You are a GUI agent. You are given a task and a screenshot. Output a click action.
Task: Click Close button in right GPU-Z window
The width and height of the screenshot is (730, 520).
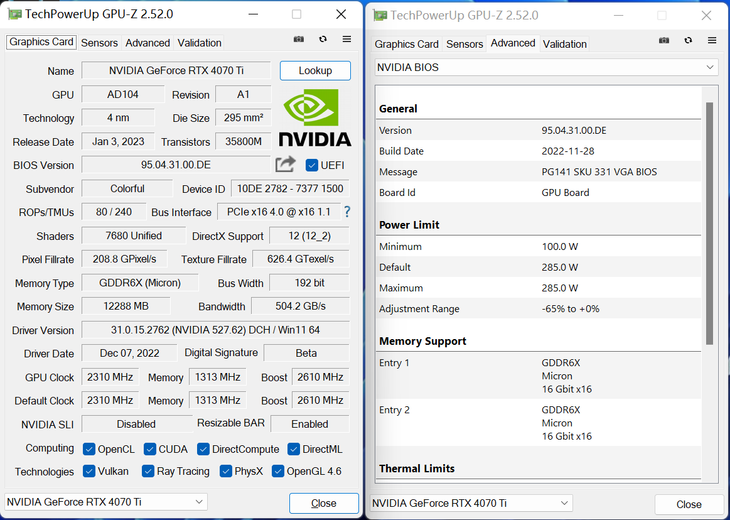(x=689, y=505)
